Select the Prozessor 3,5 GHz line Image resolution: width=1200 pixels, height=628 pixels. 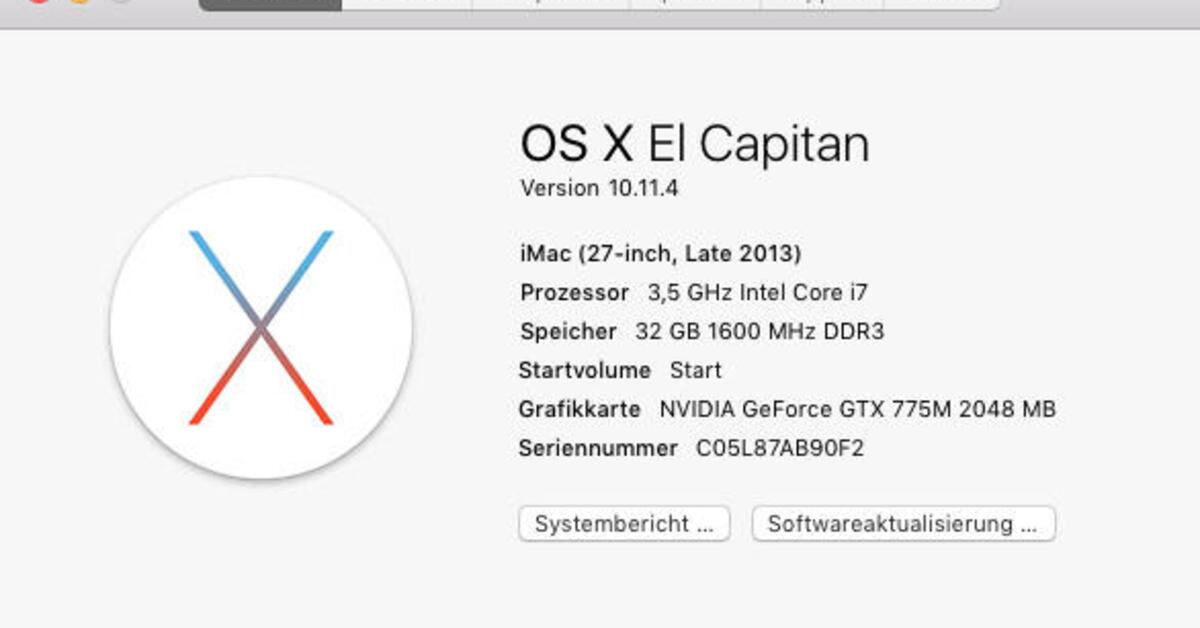coord(694,293)
